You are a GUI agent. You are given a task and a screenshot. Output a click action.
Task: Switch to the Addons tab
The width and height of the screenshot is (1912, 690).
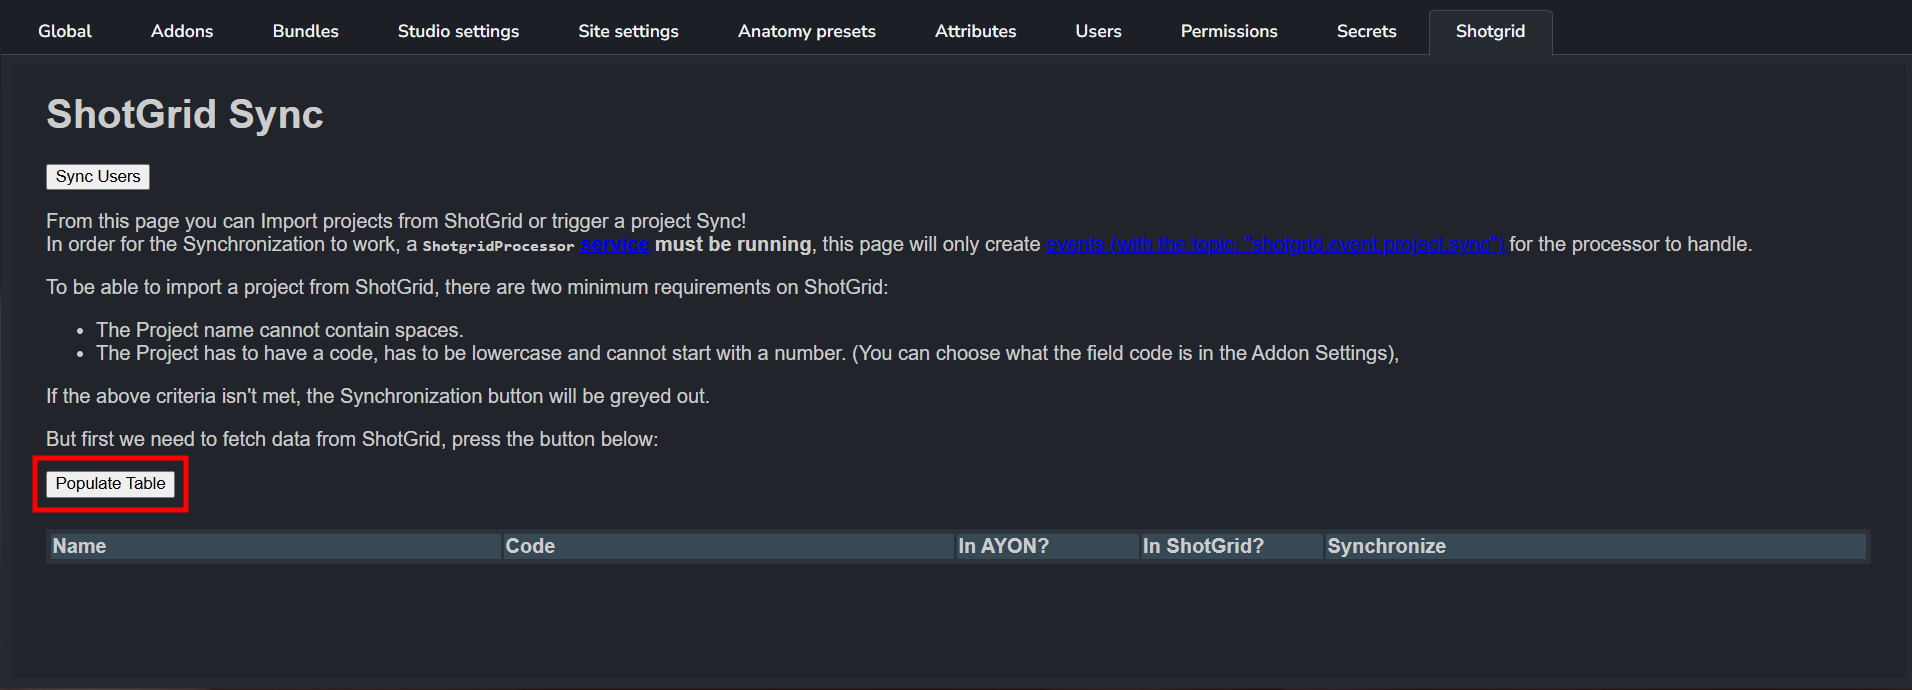coord(182,31)
